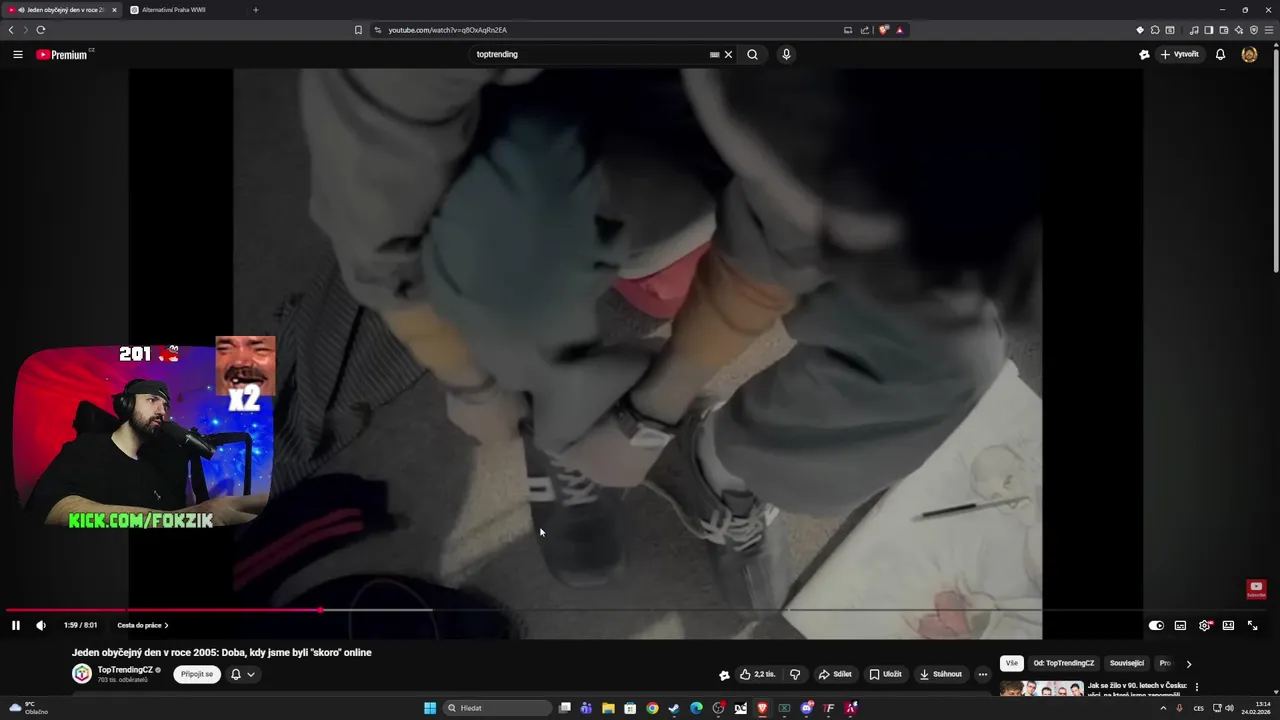Reload the page
This screenshot has height=720, width=1280.
coord(41,30)
